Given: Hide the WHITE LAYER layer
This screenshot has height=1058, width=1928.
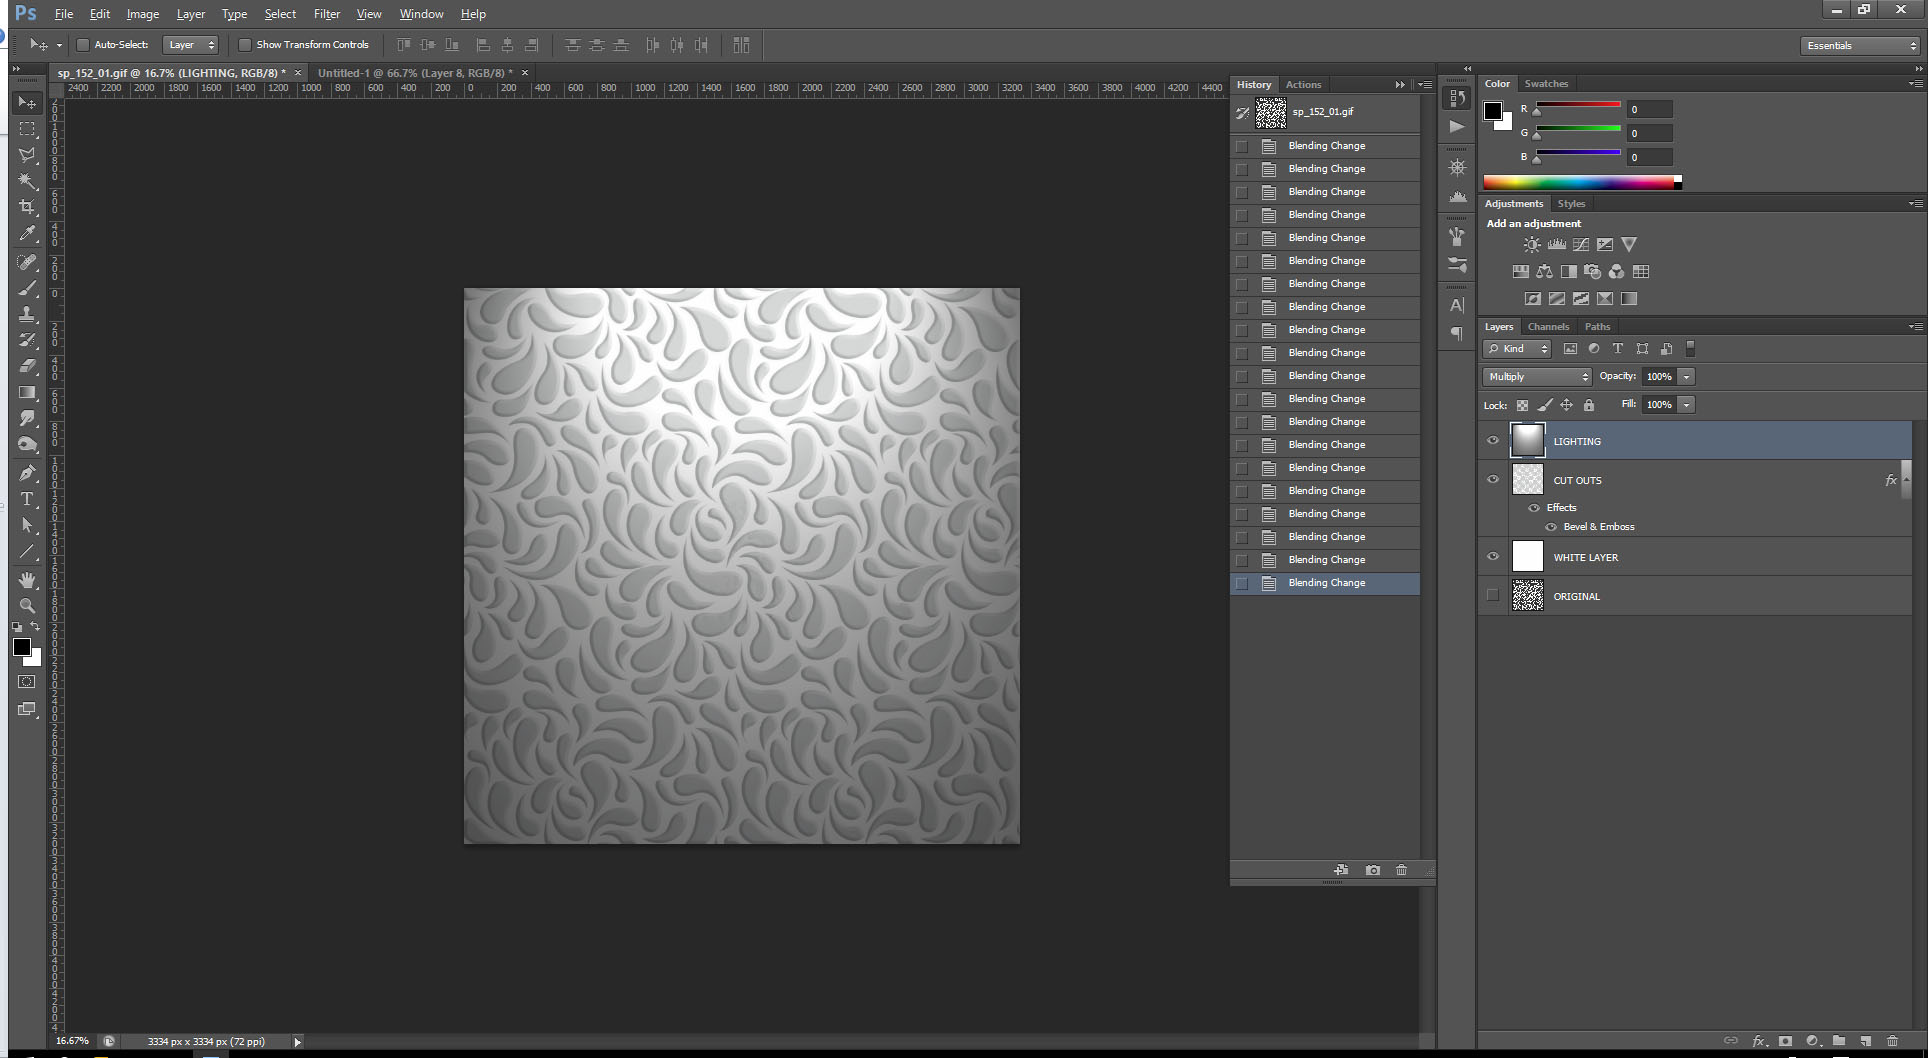Looking at the screenshot, I should pyautogui.click(x=1493, y=557).
